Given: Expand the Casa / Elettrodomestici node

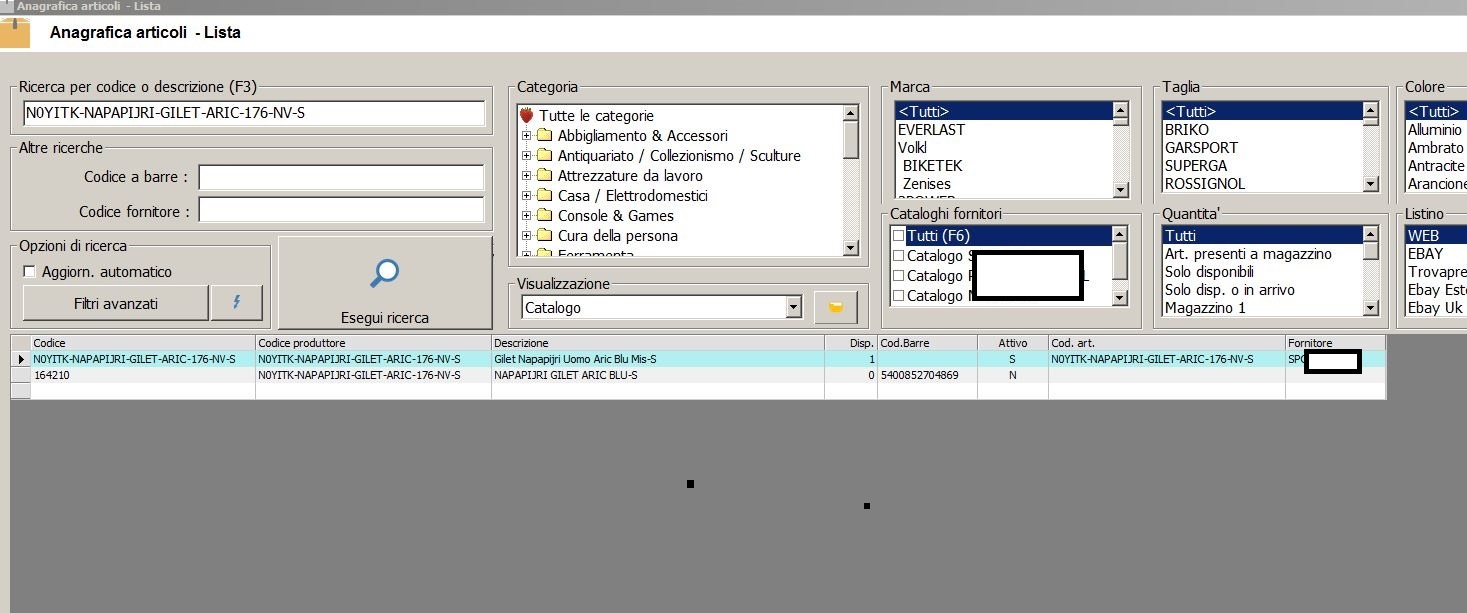Looking at the screenshot, I should 526,196.
